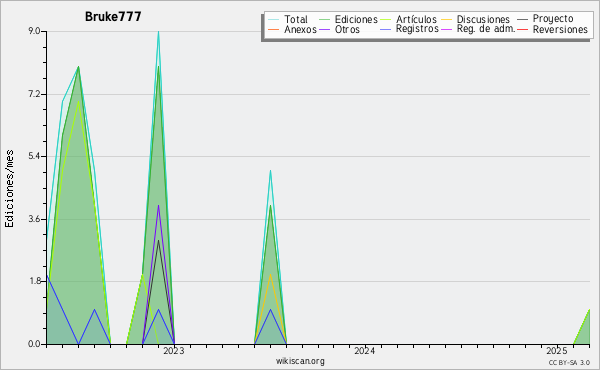Click the 3.6 y-axis value
Screen dimensions: 600x370
pyautogui.click(x=34, y=219)
